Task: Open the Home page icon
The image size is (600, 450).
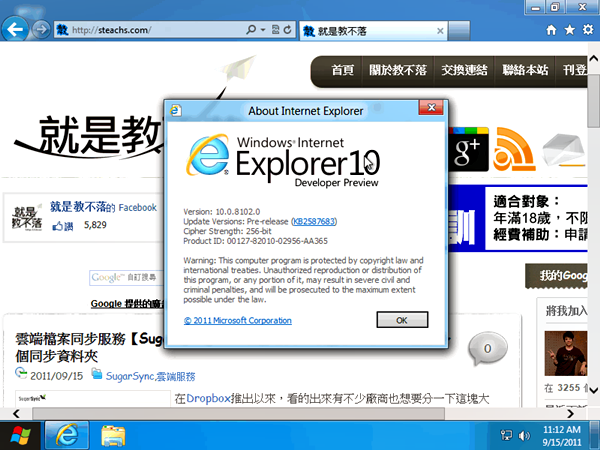Action: point(551,30)
